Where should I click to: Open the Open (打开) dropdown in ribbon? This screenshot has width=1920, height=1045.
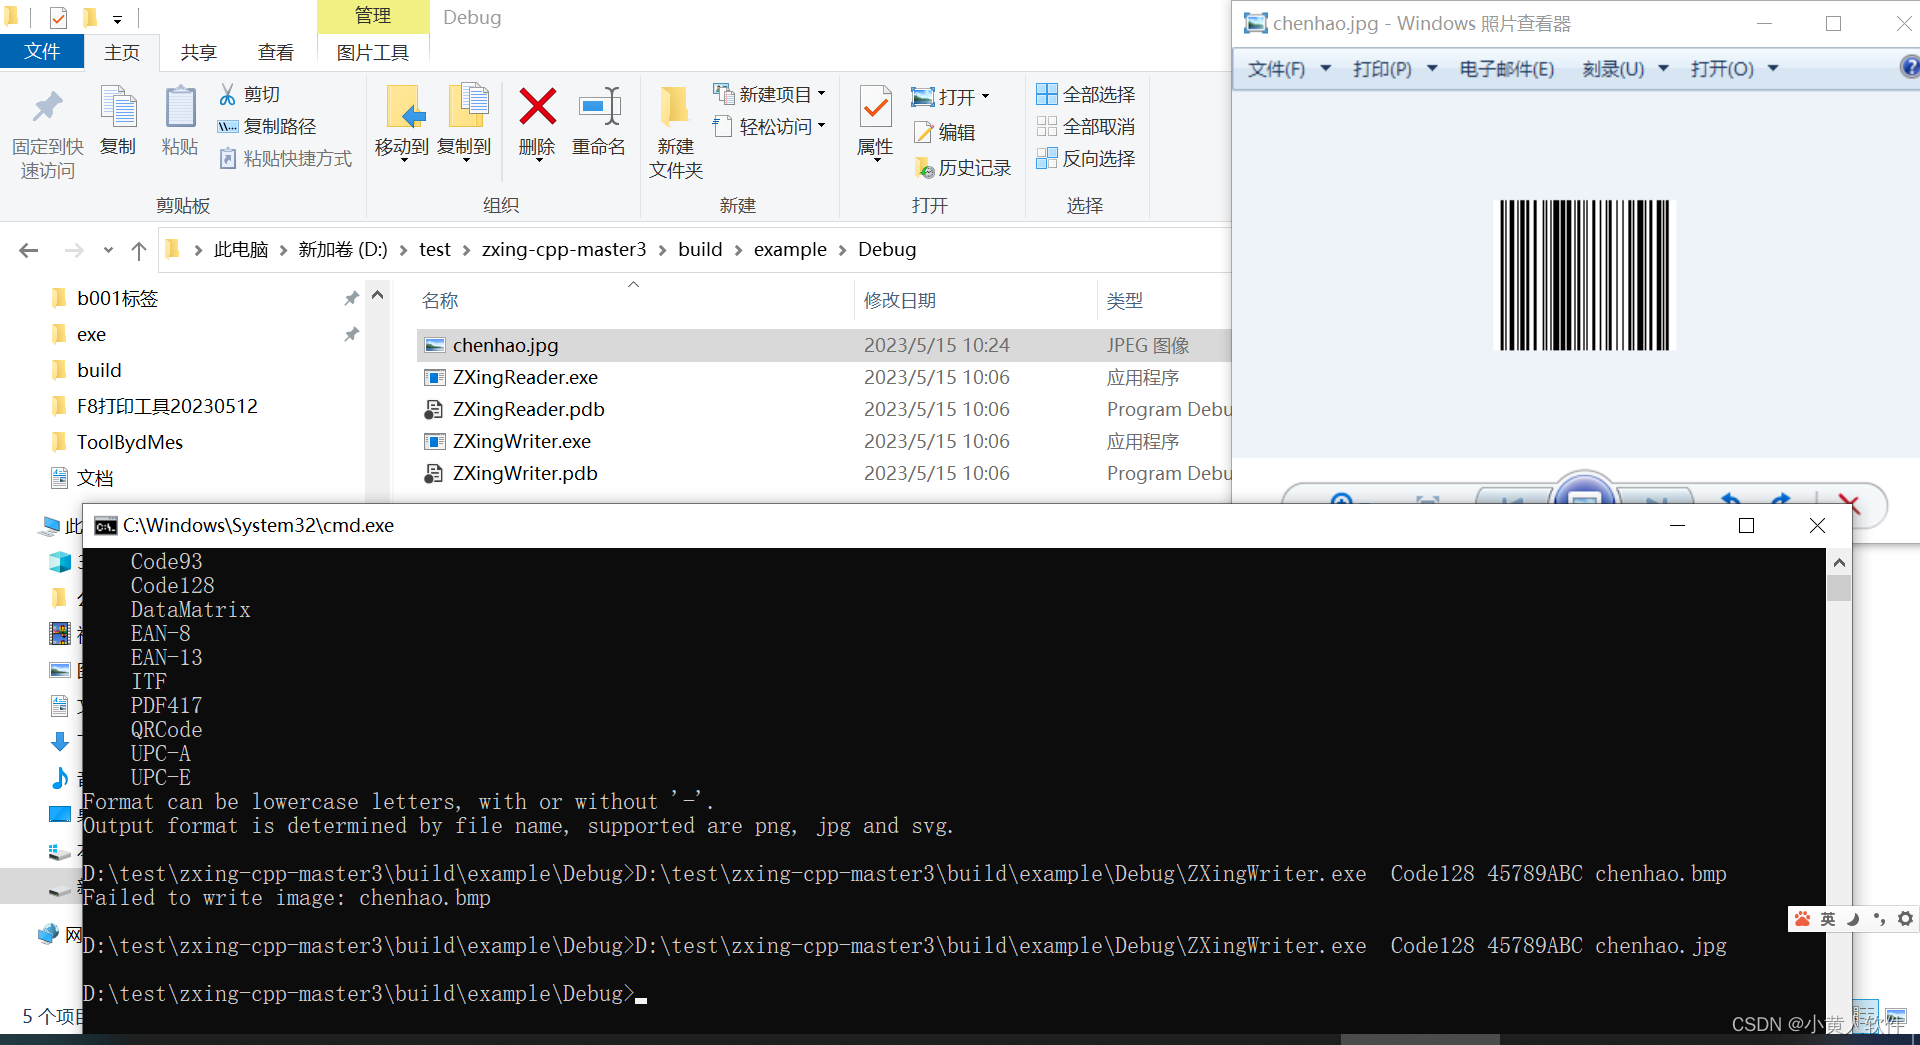(985, 96)
